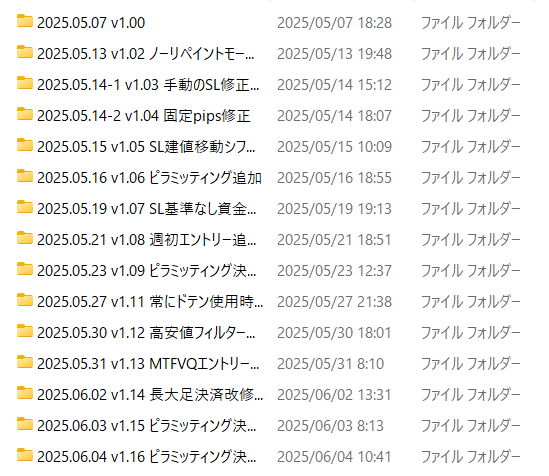
Task: Click folder icon of 2025.05.19 v1.07
Action: (x=25, y=207)
